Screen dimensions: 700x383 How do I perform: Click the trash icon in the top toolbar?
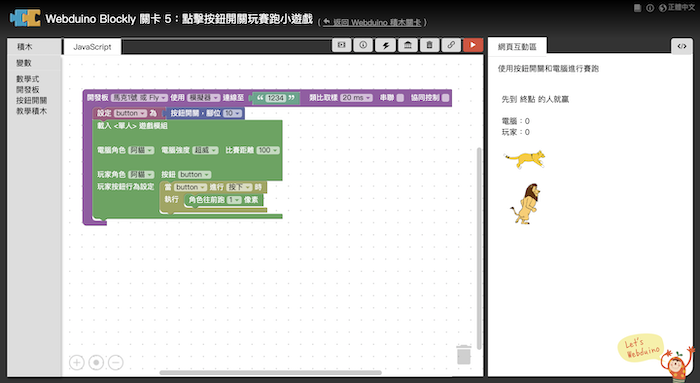click(429, 45)
